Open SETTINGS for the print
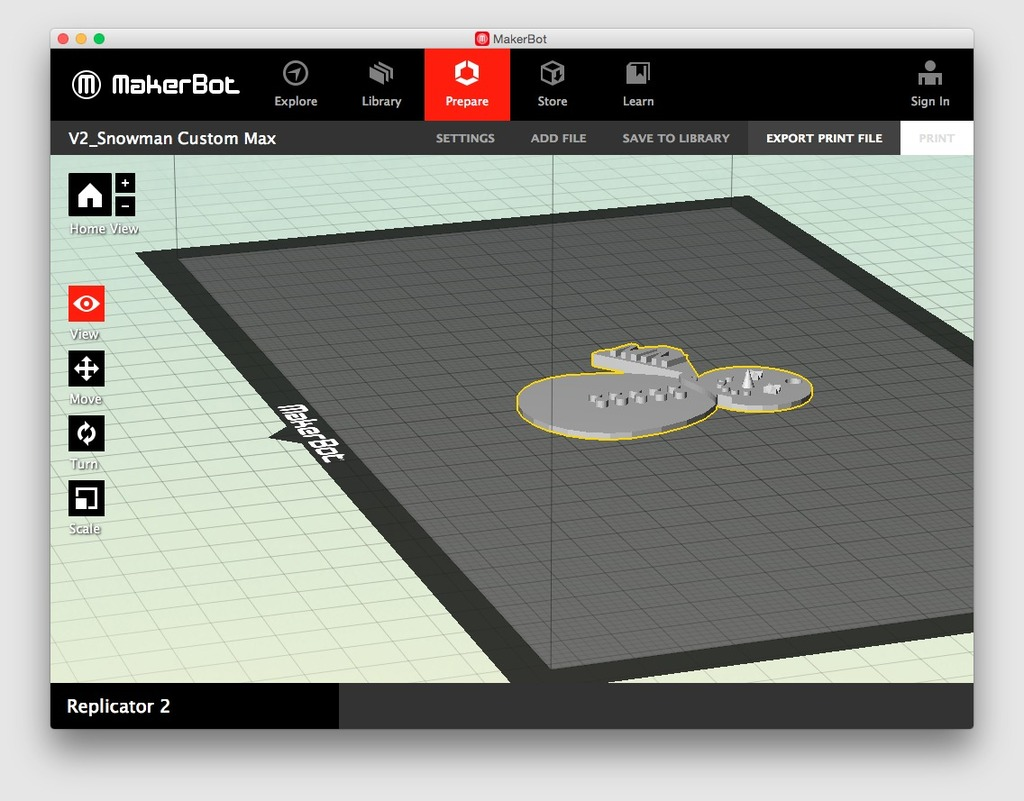The image size is (1024, 801). tap(465, 138)
